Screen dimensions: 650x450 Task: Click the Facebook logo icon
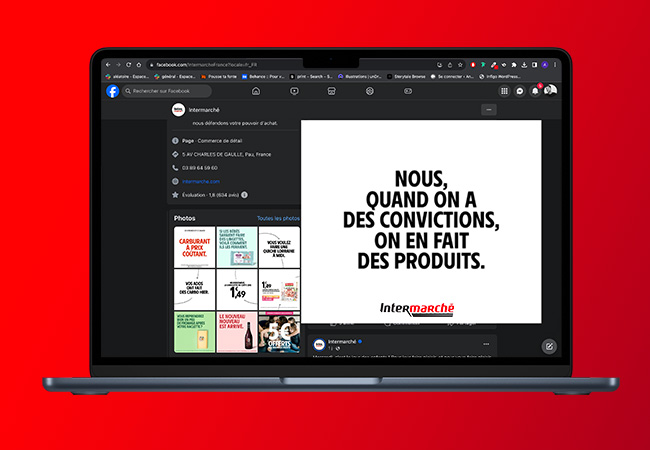[113, 91]
